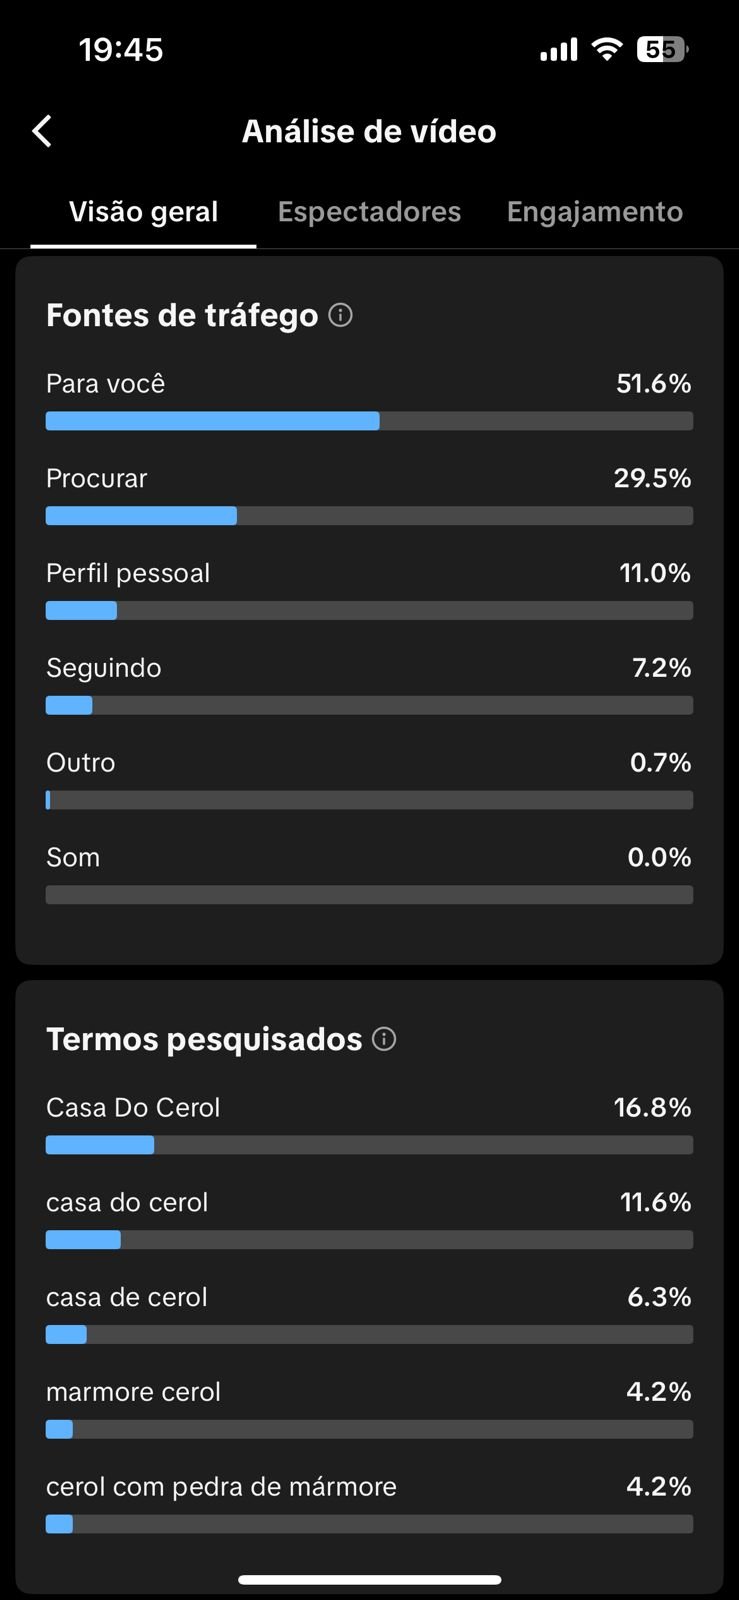Tap the home indicator bar at bottom
Image resolution: width=739 pixels, height=1600 pixels.
click(369, 1580)
